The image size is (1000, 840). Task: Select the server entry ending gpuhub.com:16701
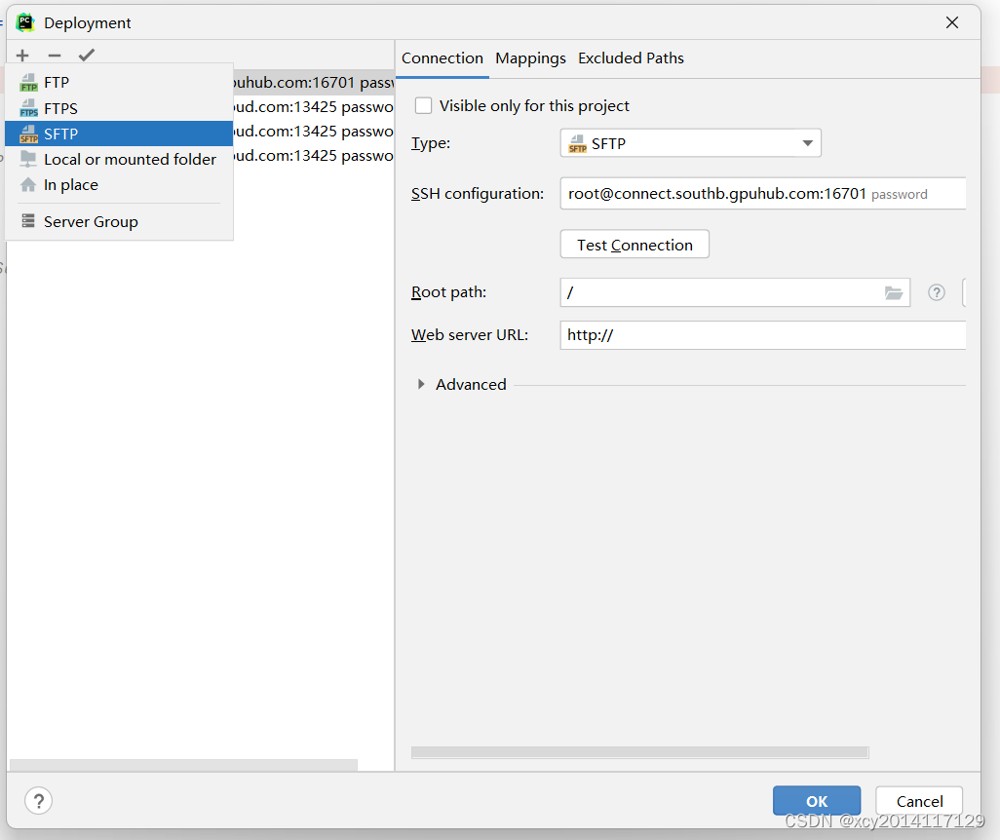(313, 82)
